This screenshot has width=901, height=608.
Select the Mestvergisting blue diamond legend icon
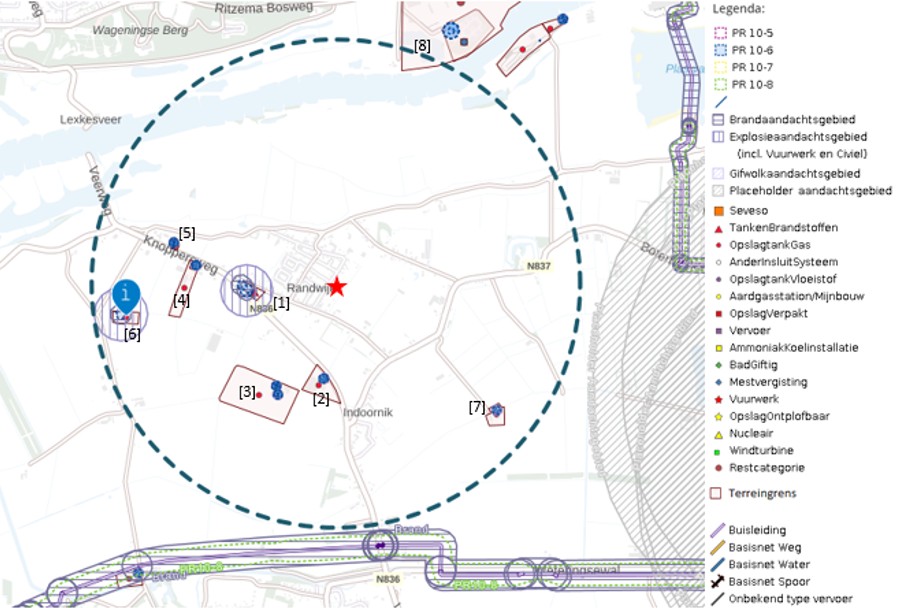(718, 382)
